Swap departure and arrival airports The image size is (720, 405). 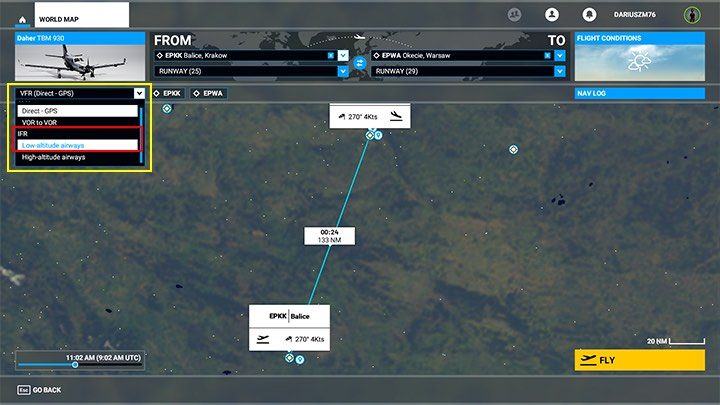pyautogui.click(x=359, y=63)
